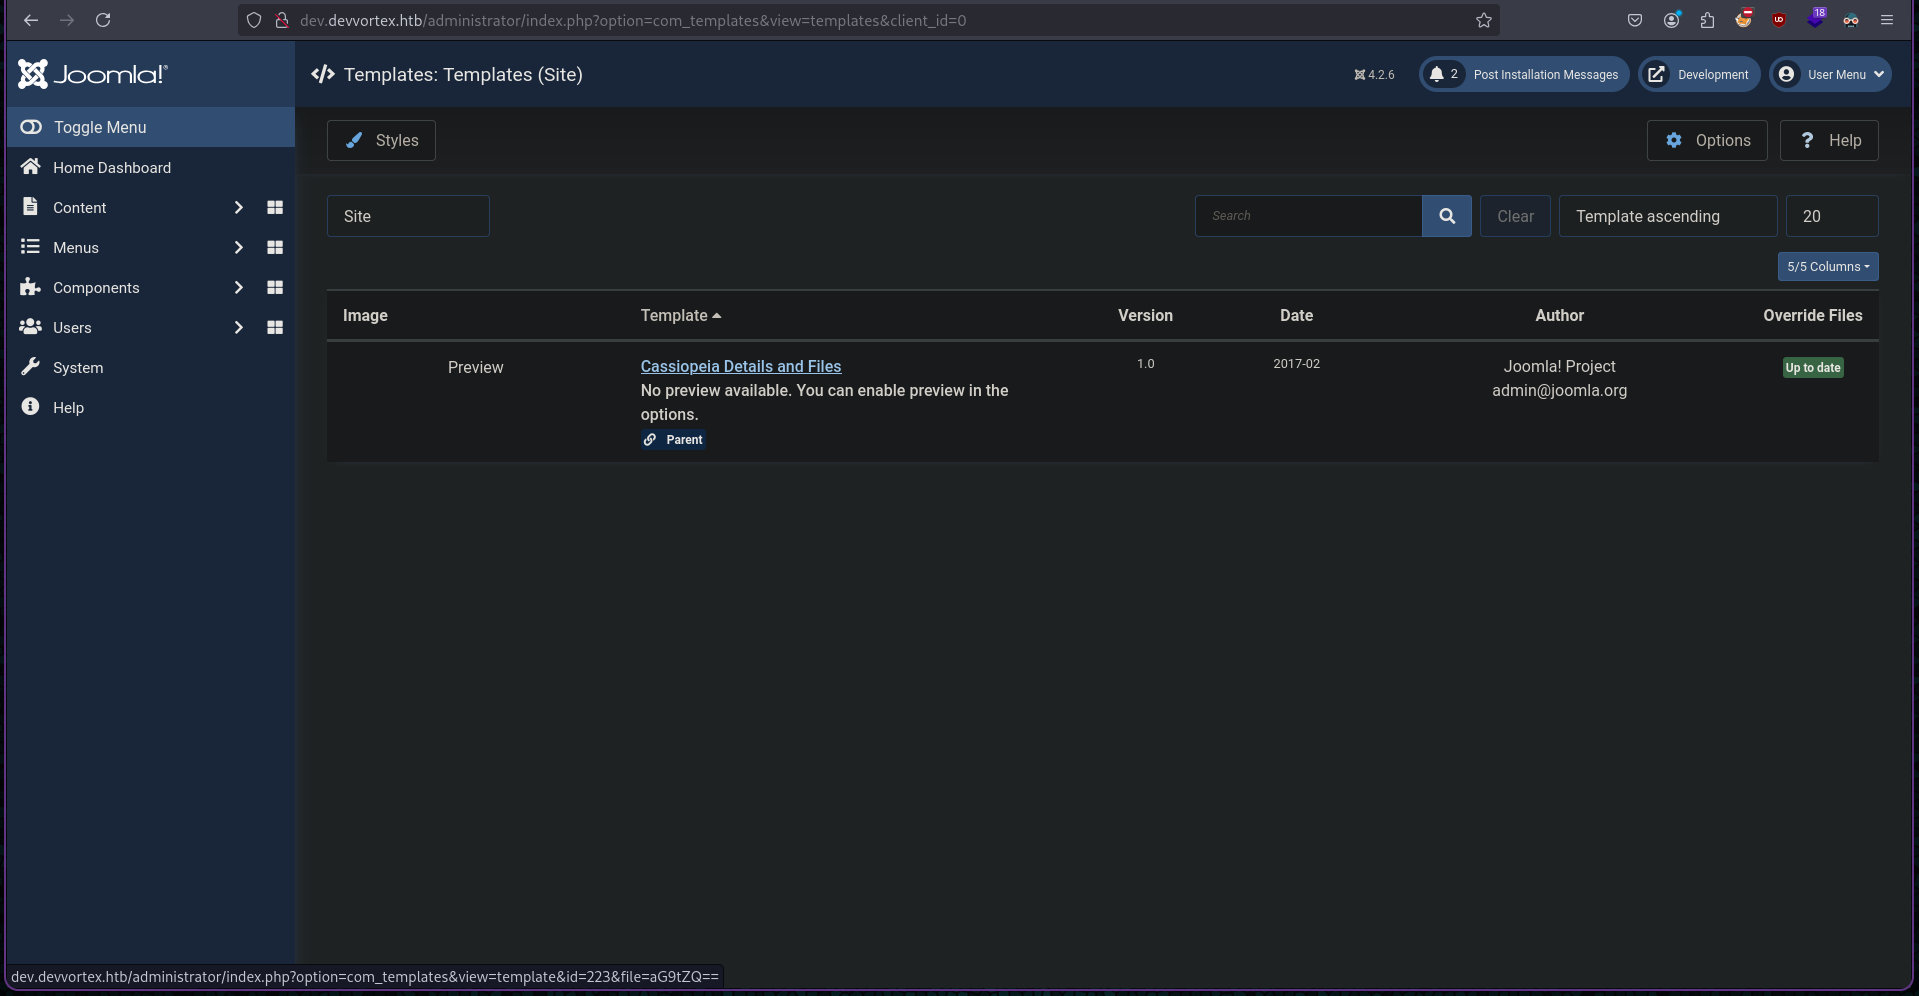Open the Components sidebar item
The height and width of the screenshot is (996, 1919).
(96, 287)
